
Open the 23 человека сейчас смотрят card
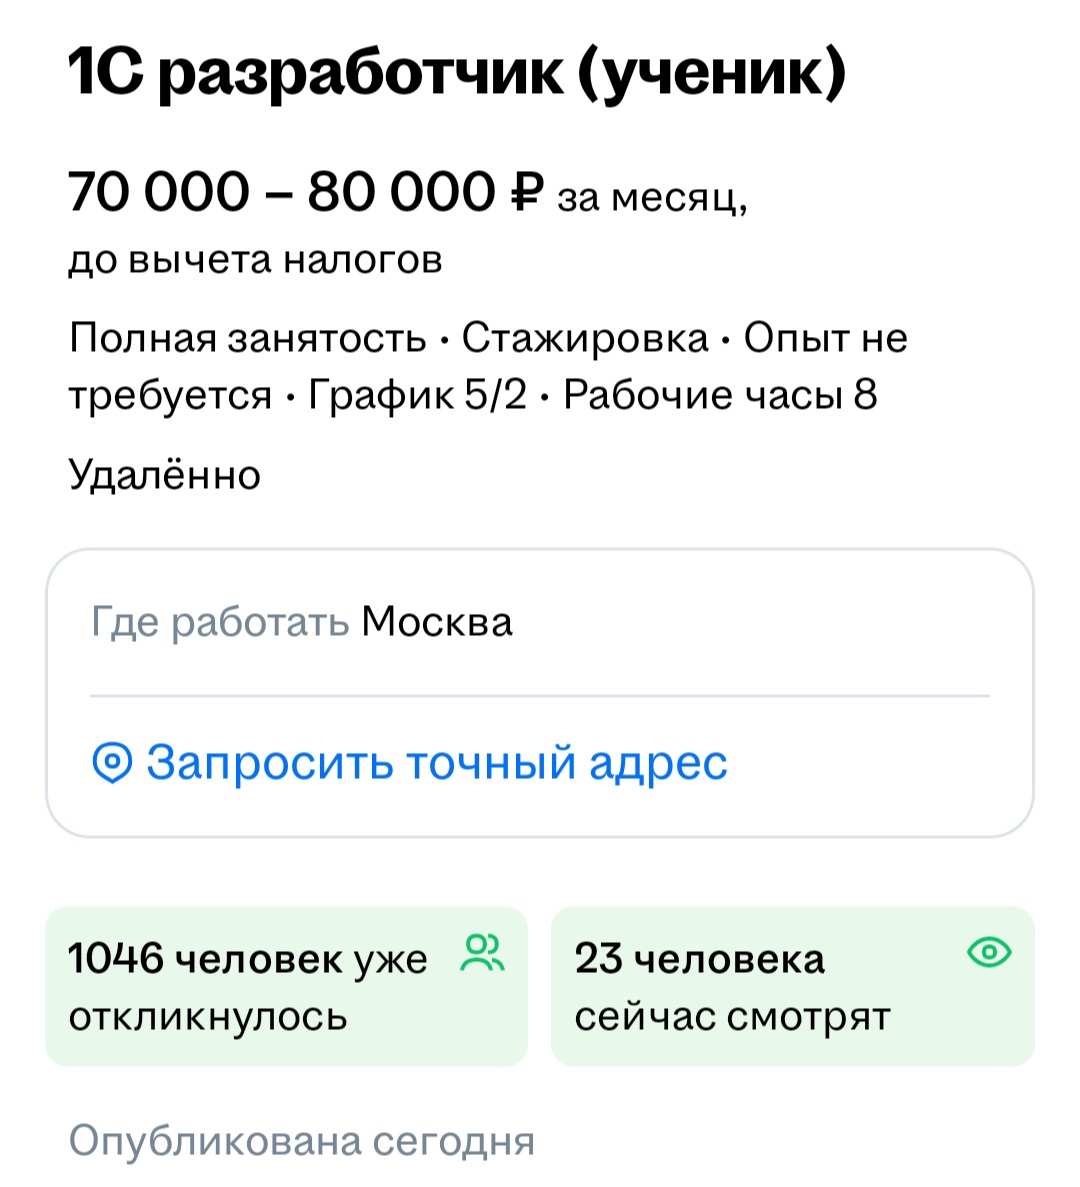tap(792, 986)
